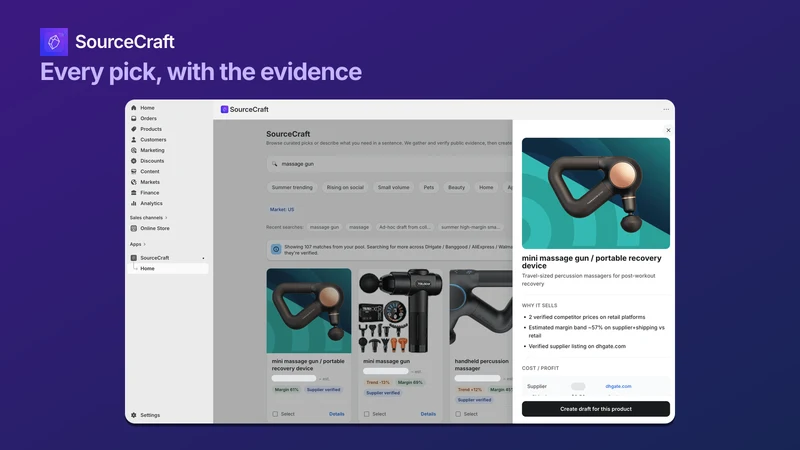Image resolution: width=800 pixels, height=450 pixels.
Task: Open Details for mini massage gun / portable
Action: 337,414
